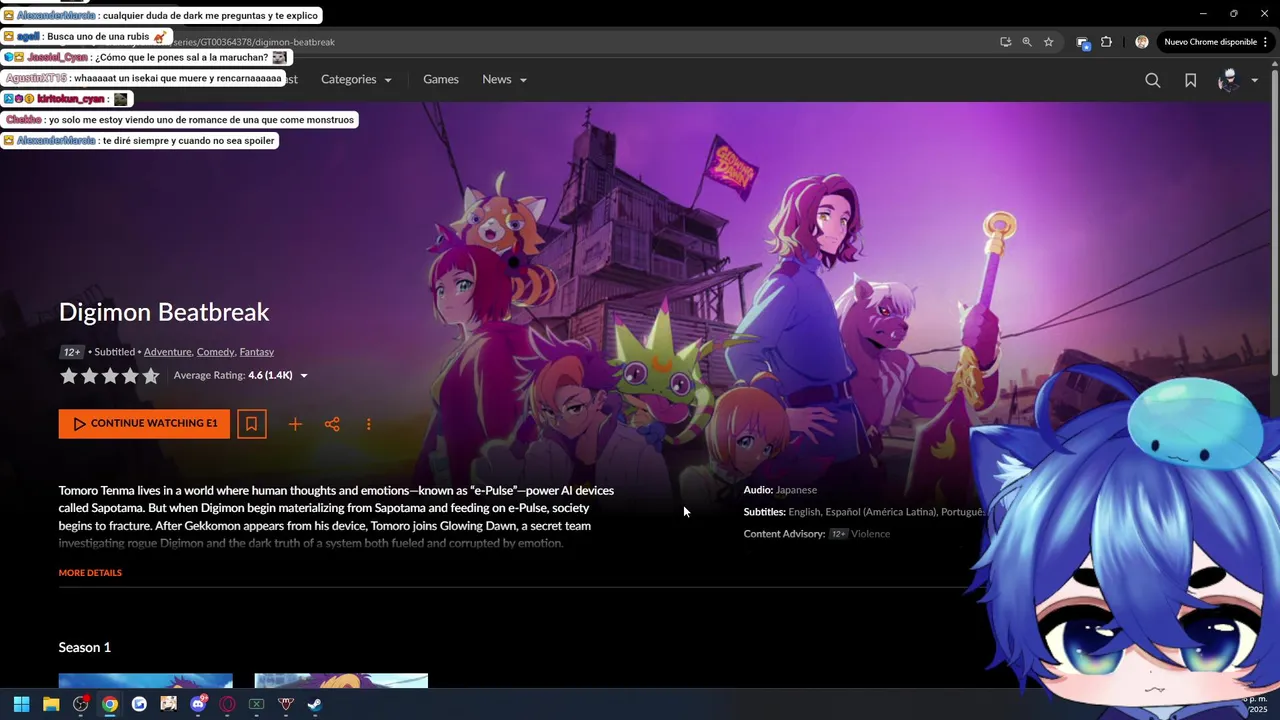The image size is (1280, 720).
Task: Click the Japanese audio label
Action: pyautogui.click(x=796, y=490)
